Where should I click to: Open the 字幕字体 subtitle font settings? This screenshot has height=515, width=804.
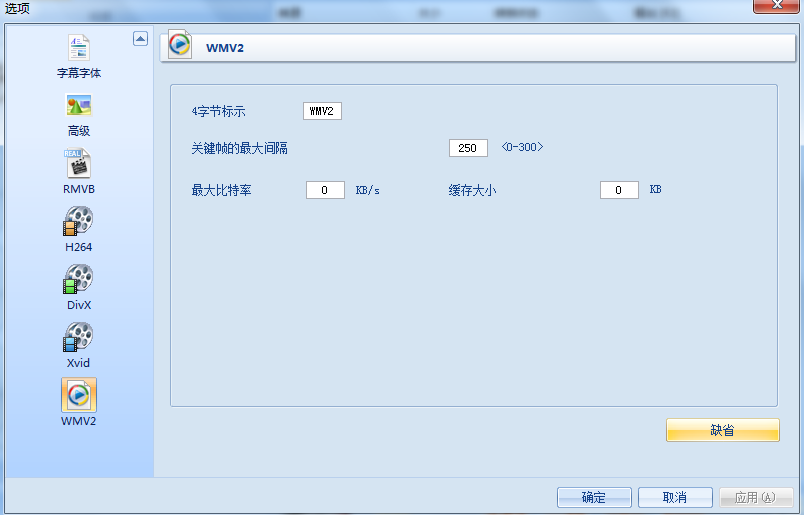coord(78,56)
